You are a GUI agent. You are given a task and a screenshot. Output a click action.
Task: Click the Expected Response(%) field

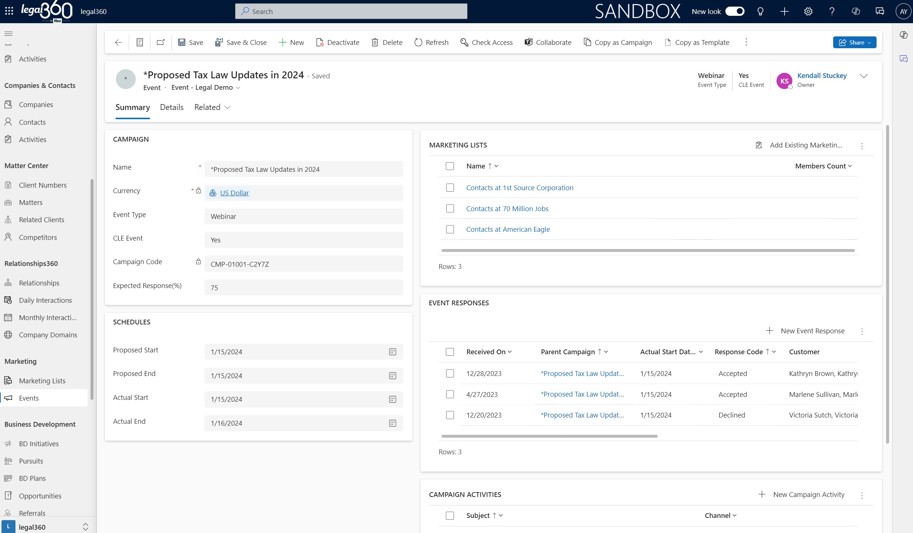tap(303, 288)
